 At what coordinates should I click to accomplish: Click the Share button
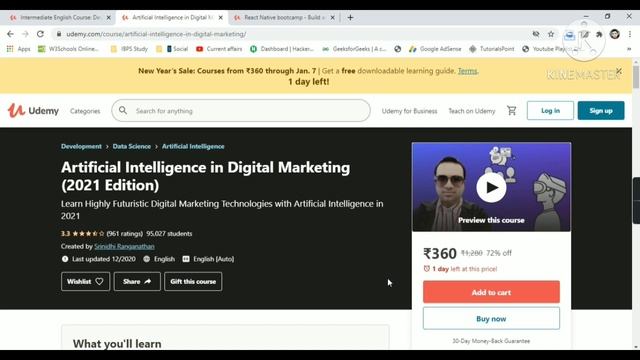137,282
